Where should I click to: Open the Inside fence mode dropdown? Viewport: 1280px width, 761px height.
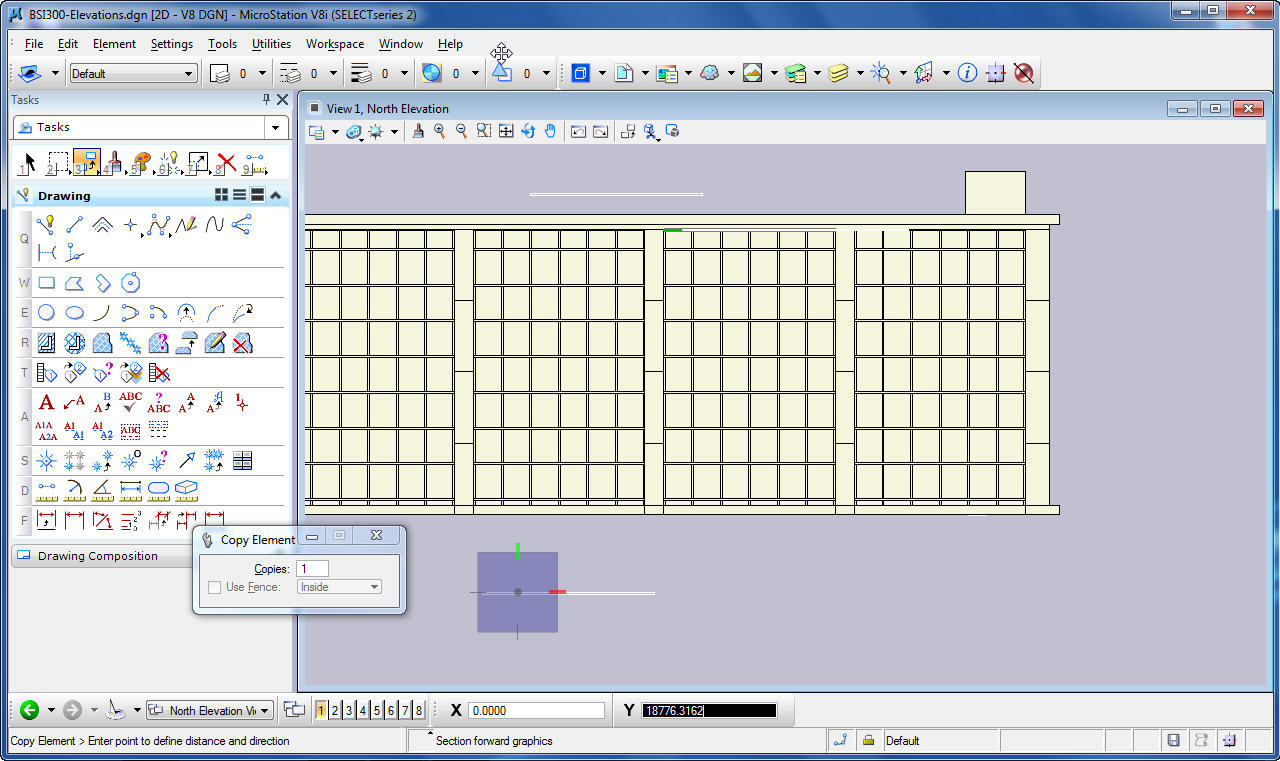click(x=340, y=587)
